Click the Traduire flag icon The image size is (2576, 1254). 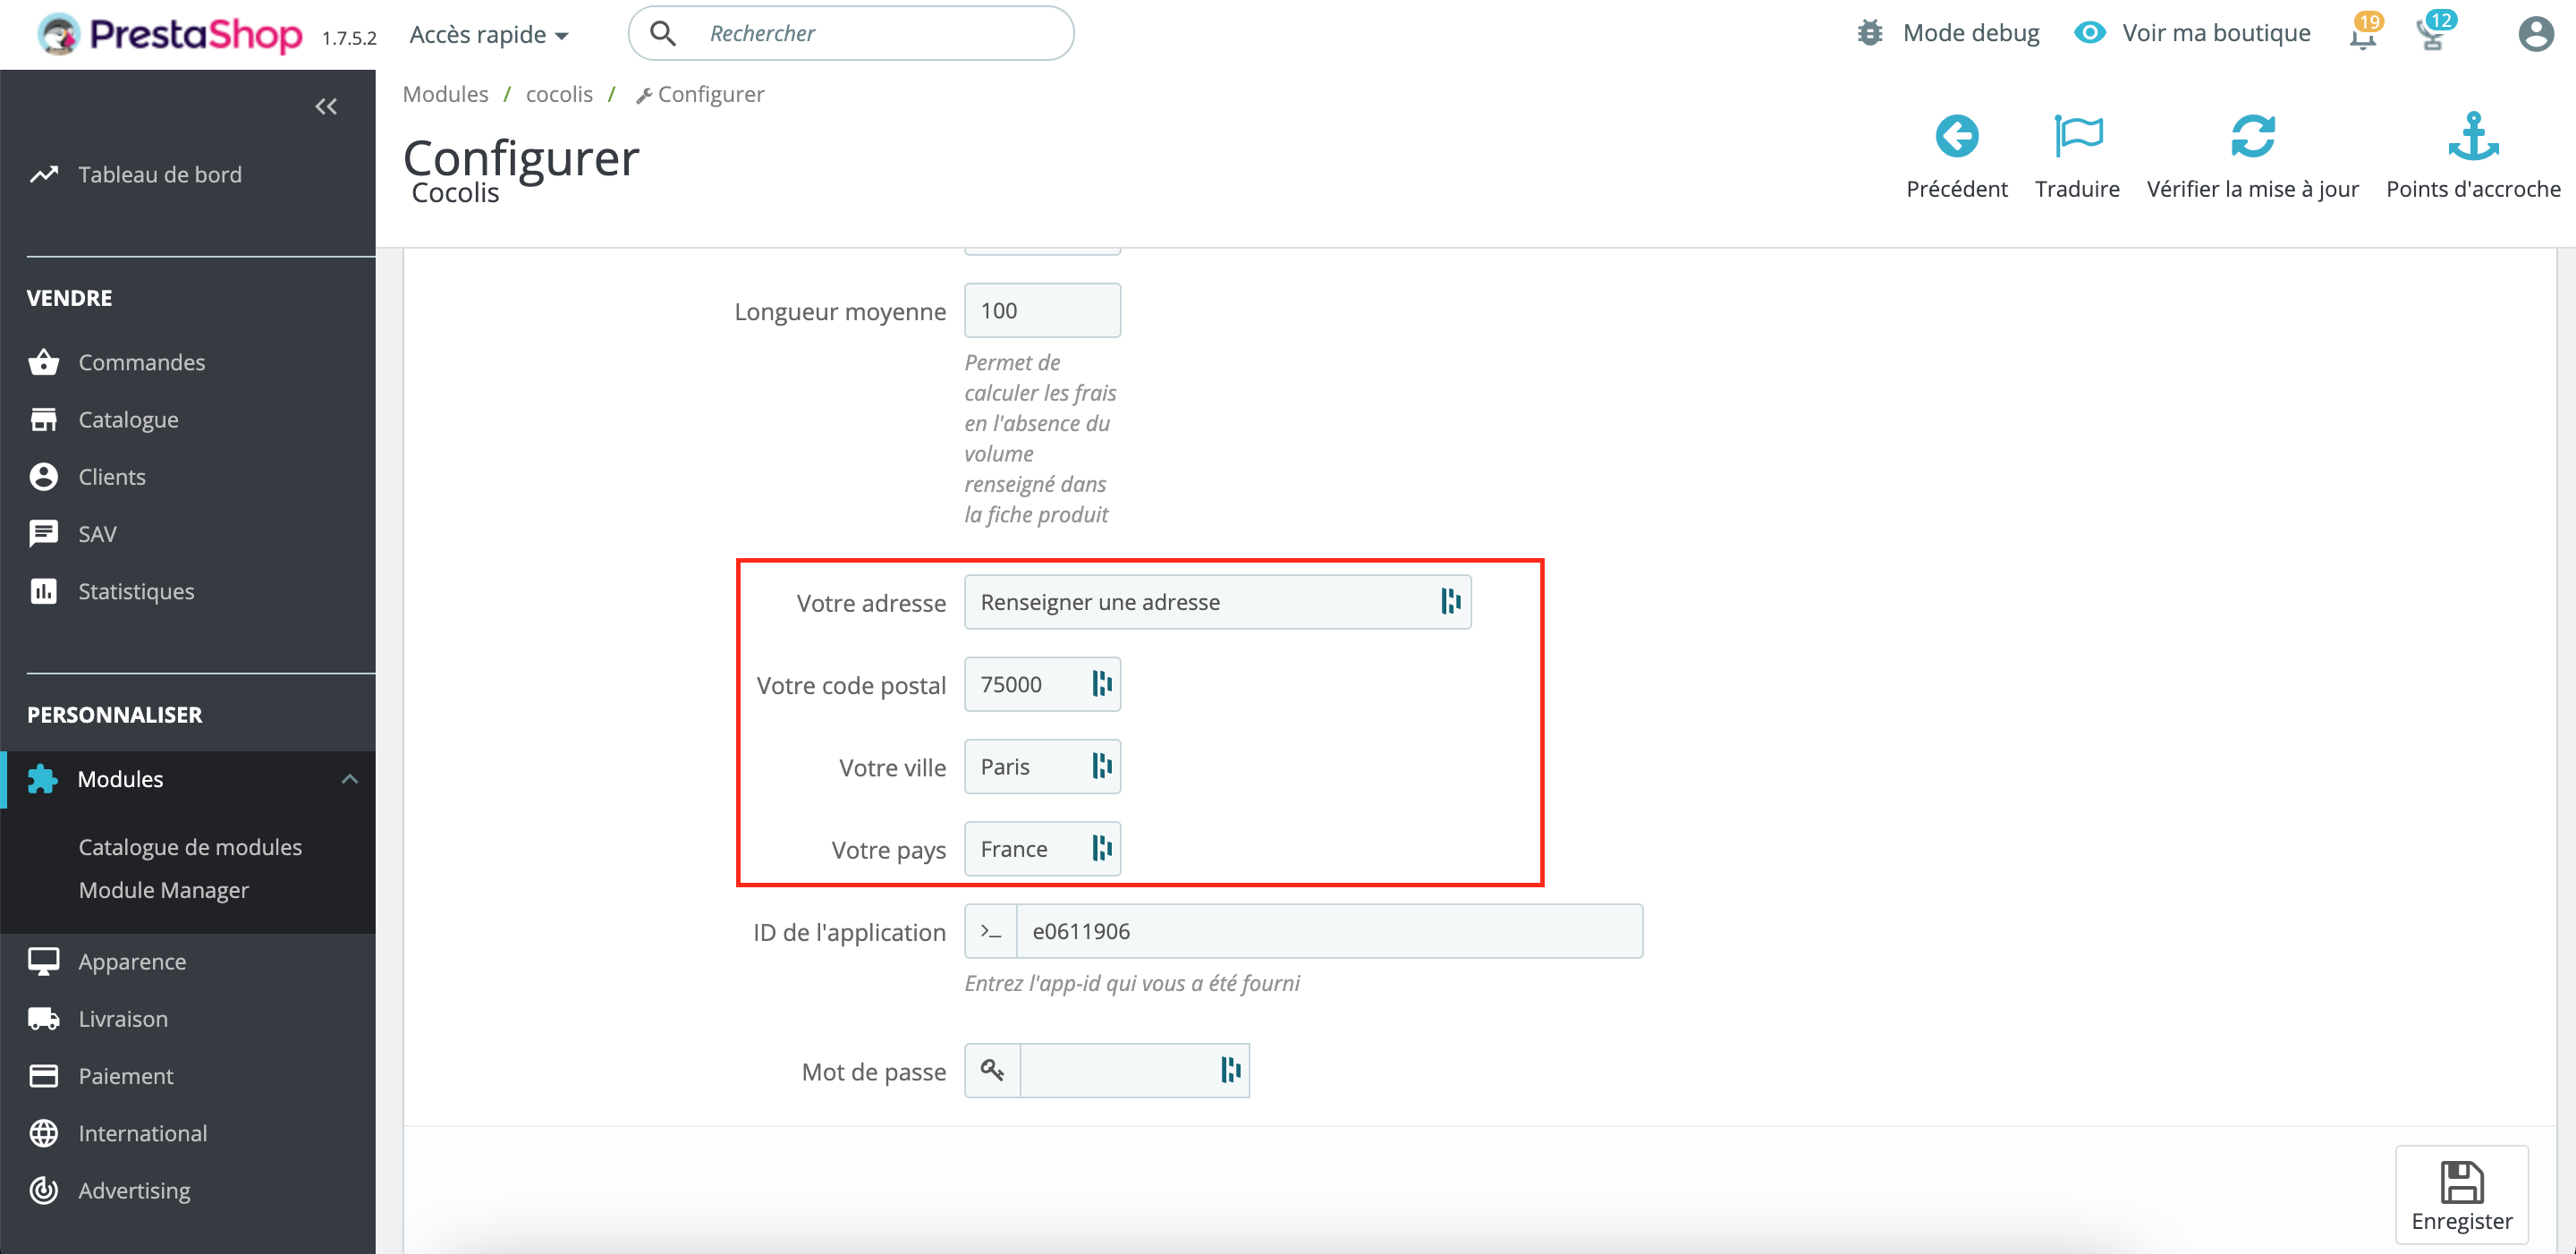pos(2077,137)
